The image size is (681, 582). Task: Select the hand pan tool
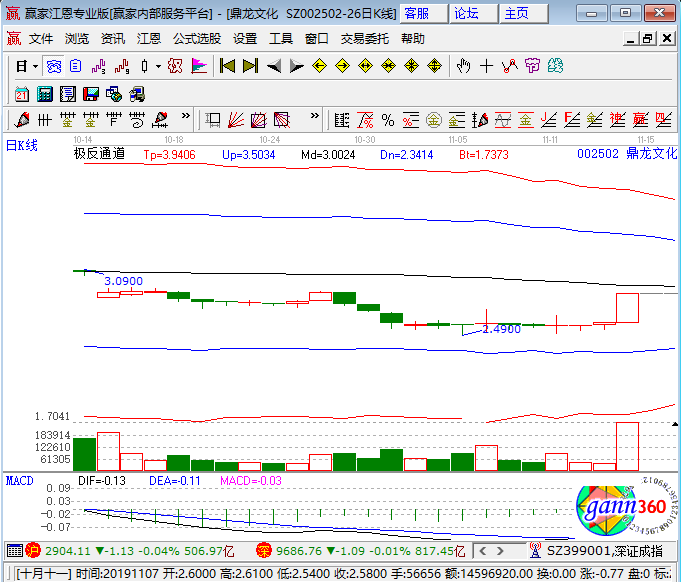point(463,66)
